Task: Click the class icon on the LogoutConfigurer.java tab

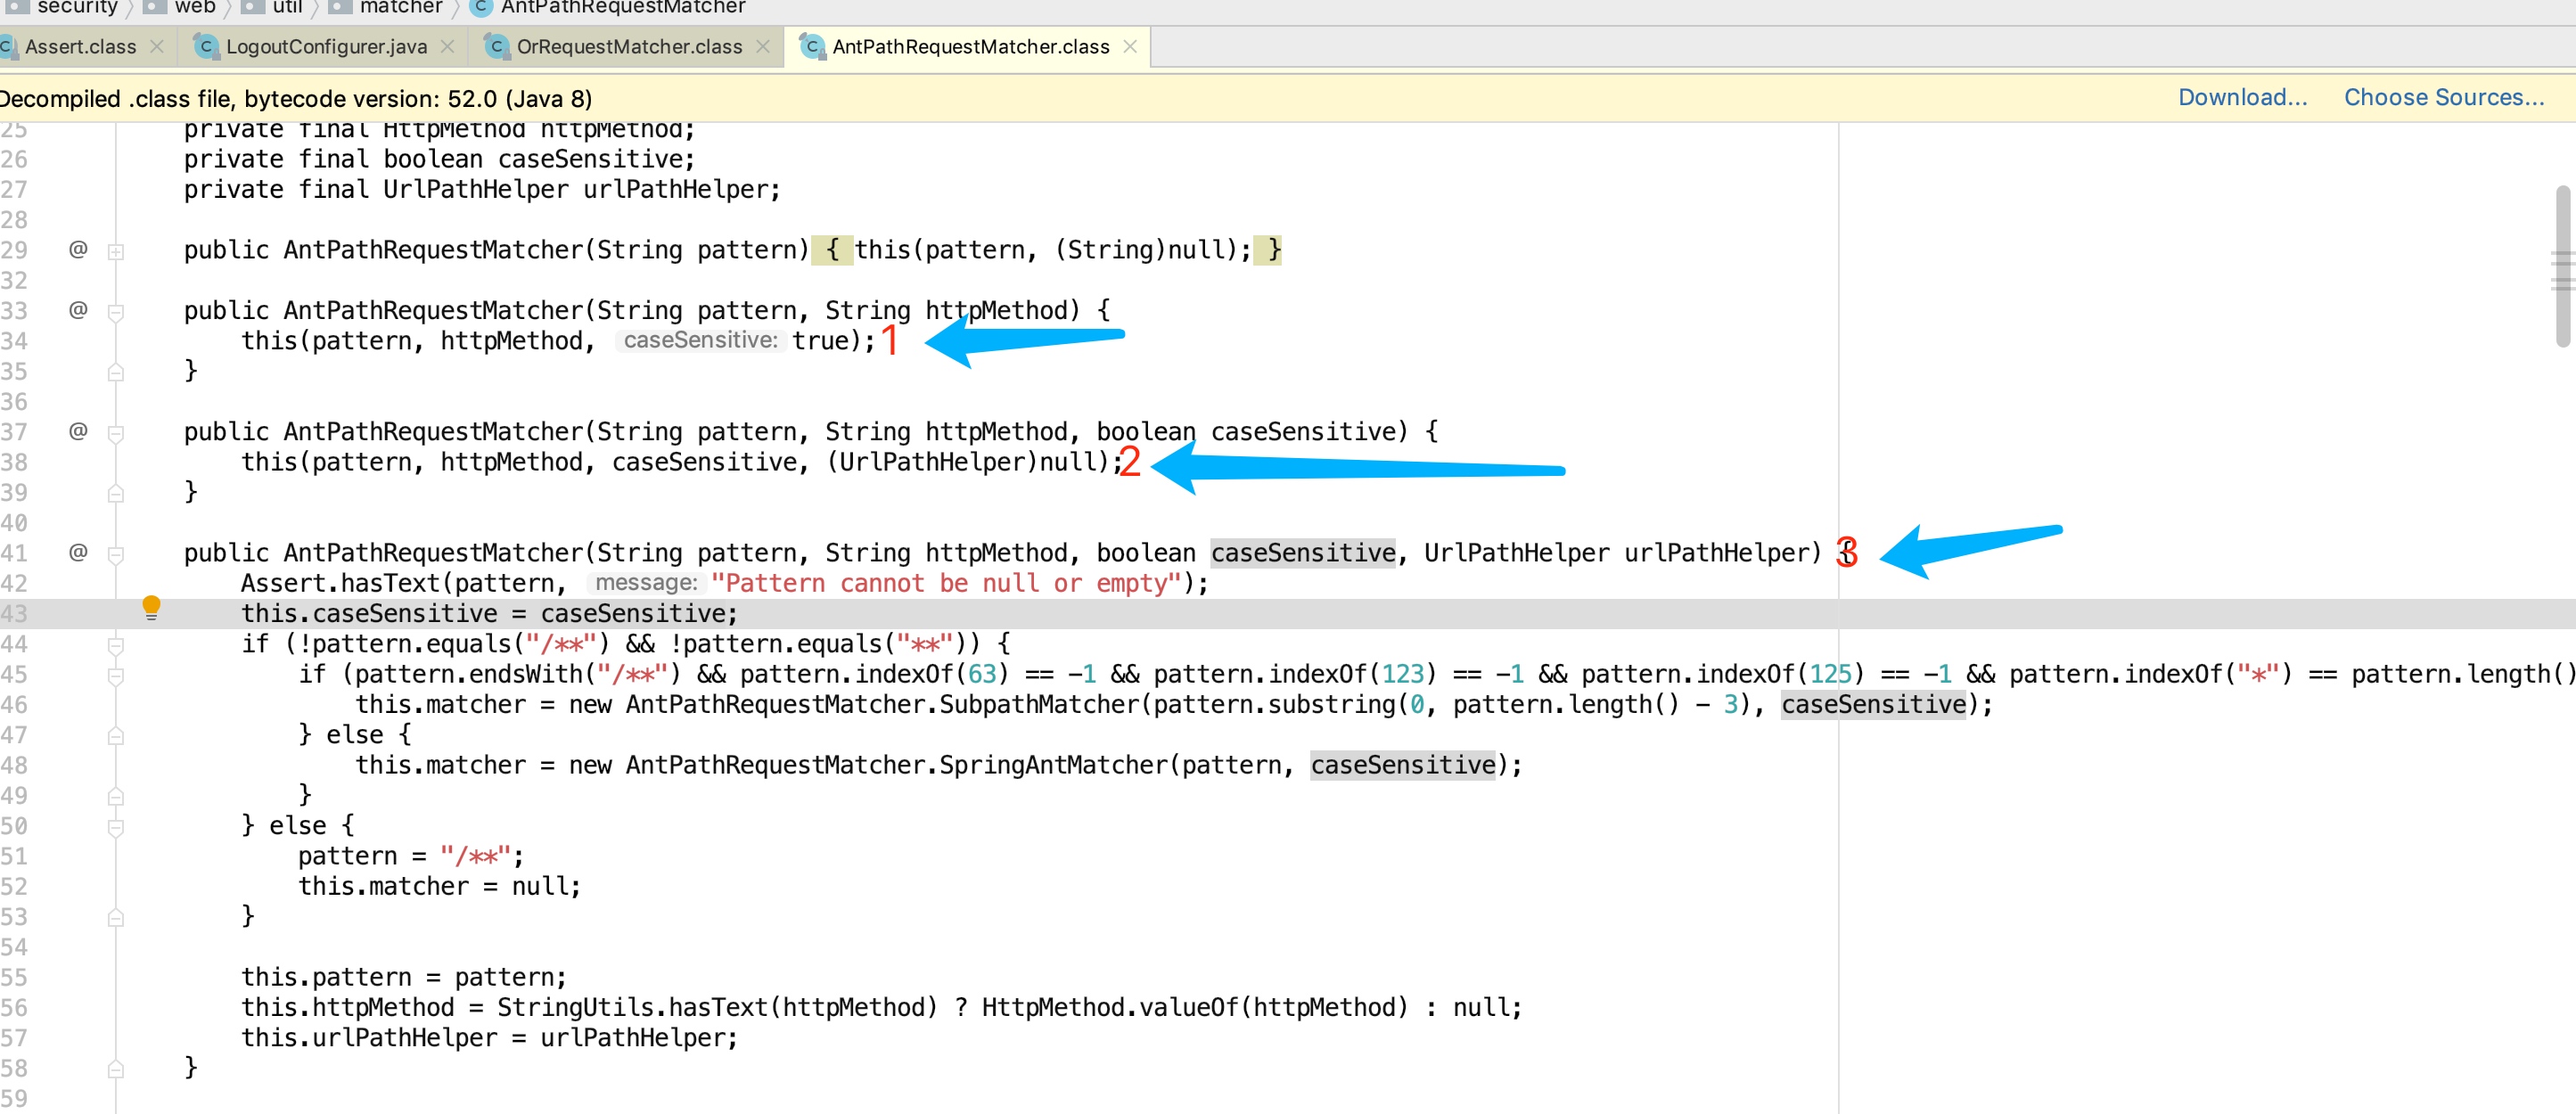Action: [x=206, y=46]
